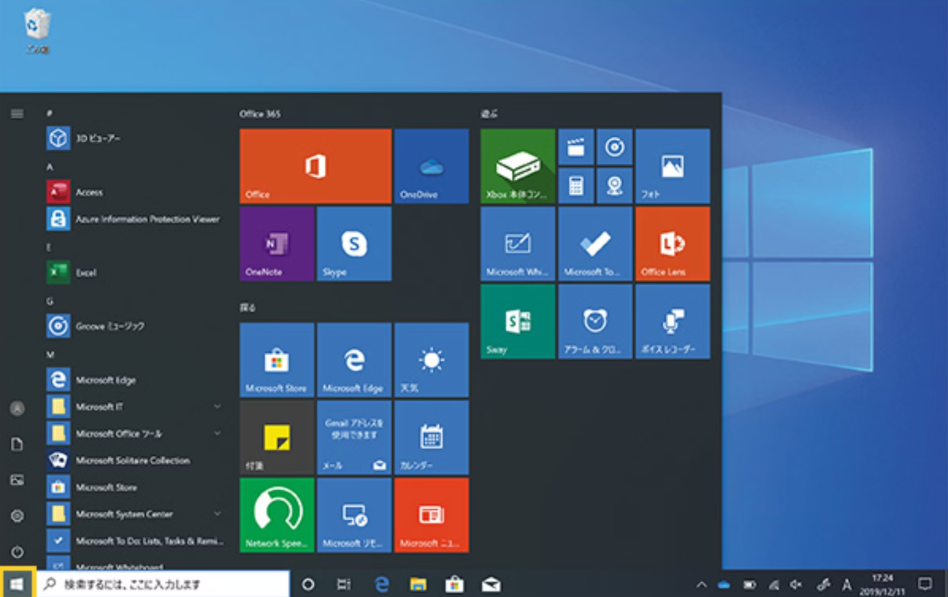Open the OneDrive tile
Image resolution: width=948 pixels, height=597 pixels.
click(x=431, y=166)
